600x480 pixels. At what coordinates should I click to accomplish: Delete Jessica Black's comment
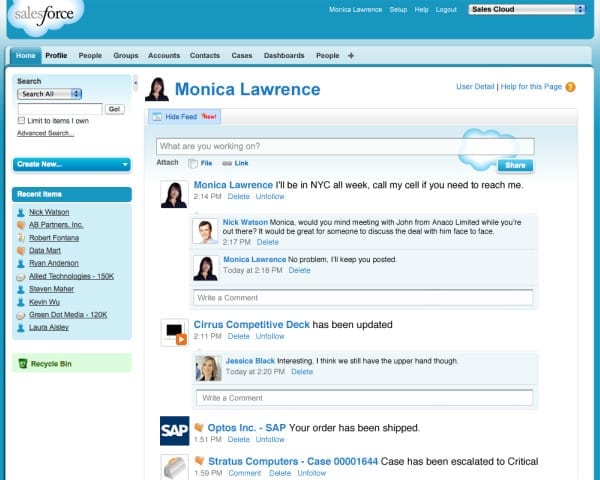(302, 372)
